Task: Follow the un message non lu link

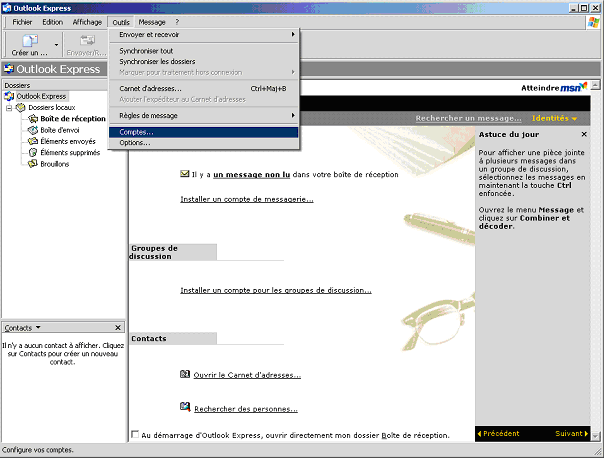Action: pyautogui.click(x=252, y=175)
